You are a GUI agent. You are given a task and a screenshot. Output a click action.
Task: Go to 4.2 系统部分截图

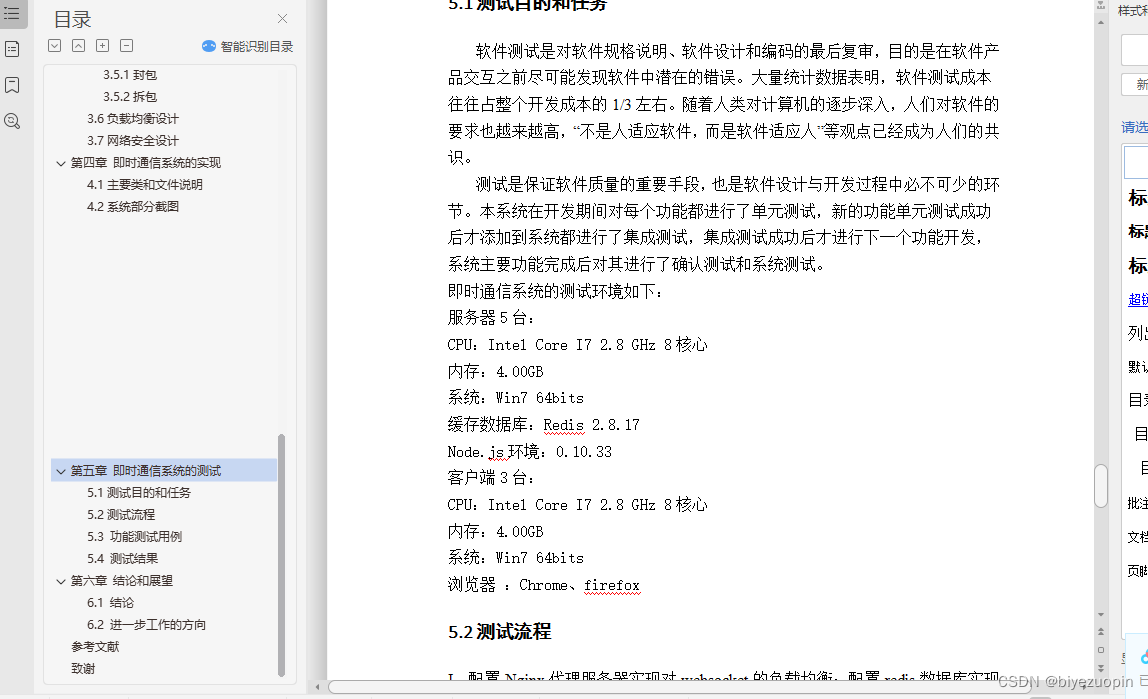click(133, 206)
